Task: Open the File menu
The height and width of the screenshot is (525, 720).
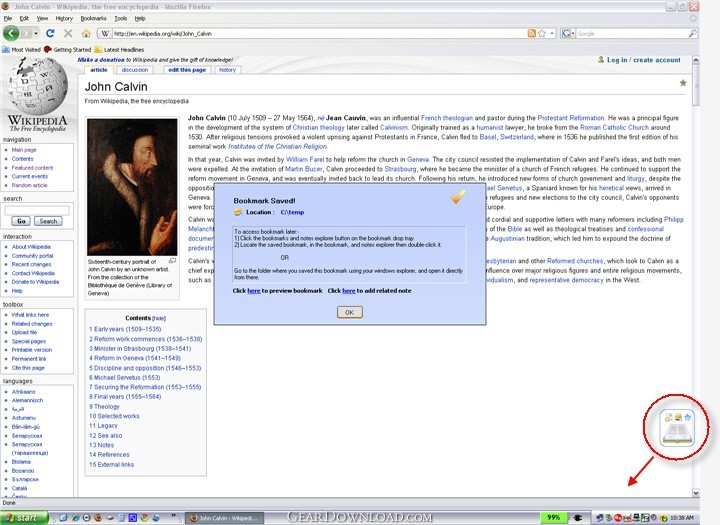Action: pyautogui.click(x=8, y=18)
